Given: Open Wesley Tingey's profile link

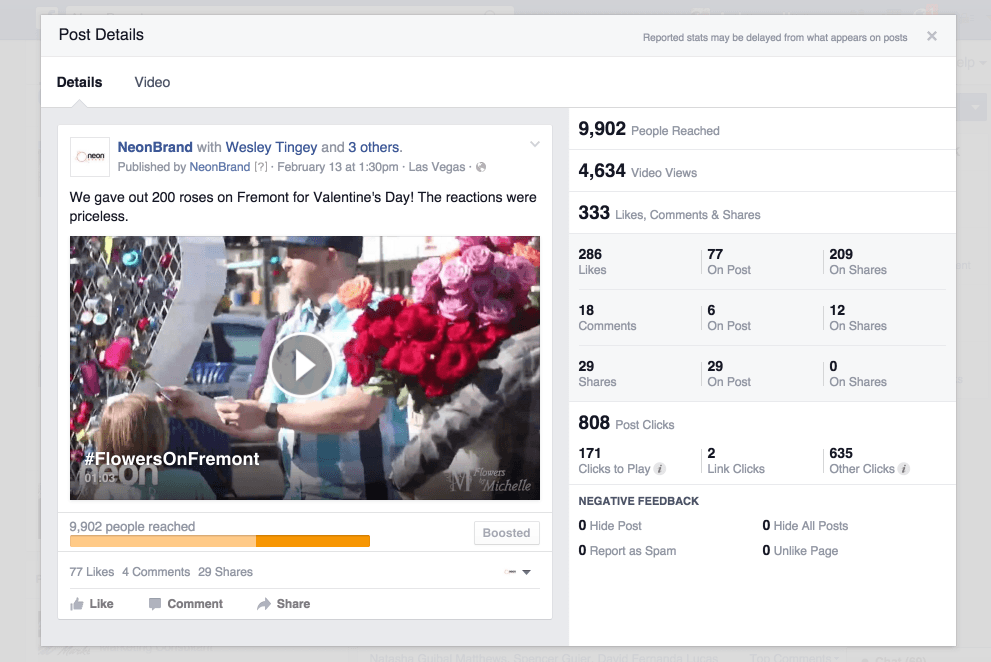Looking at the screenshot, I should (x=271, y=147).
